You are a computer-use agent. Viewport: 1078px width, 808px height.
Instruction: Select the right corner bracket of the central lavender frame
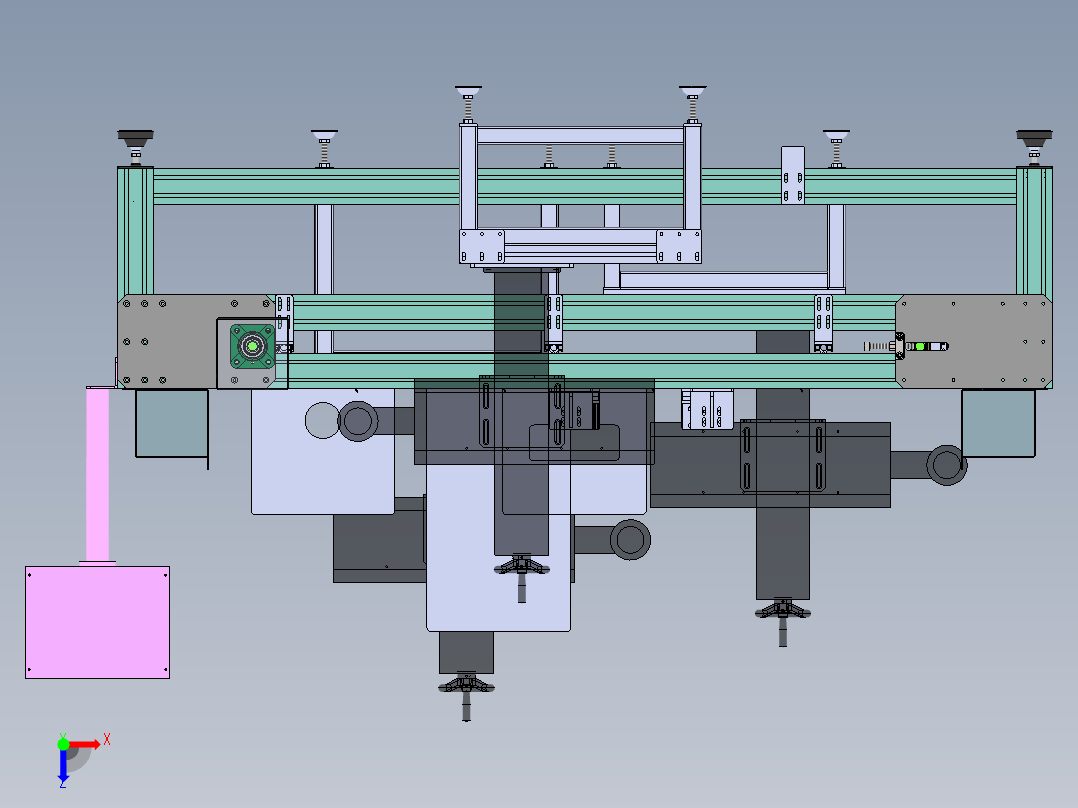pos(679,247)
